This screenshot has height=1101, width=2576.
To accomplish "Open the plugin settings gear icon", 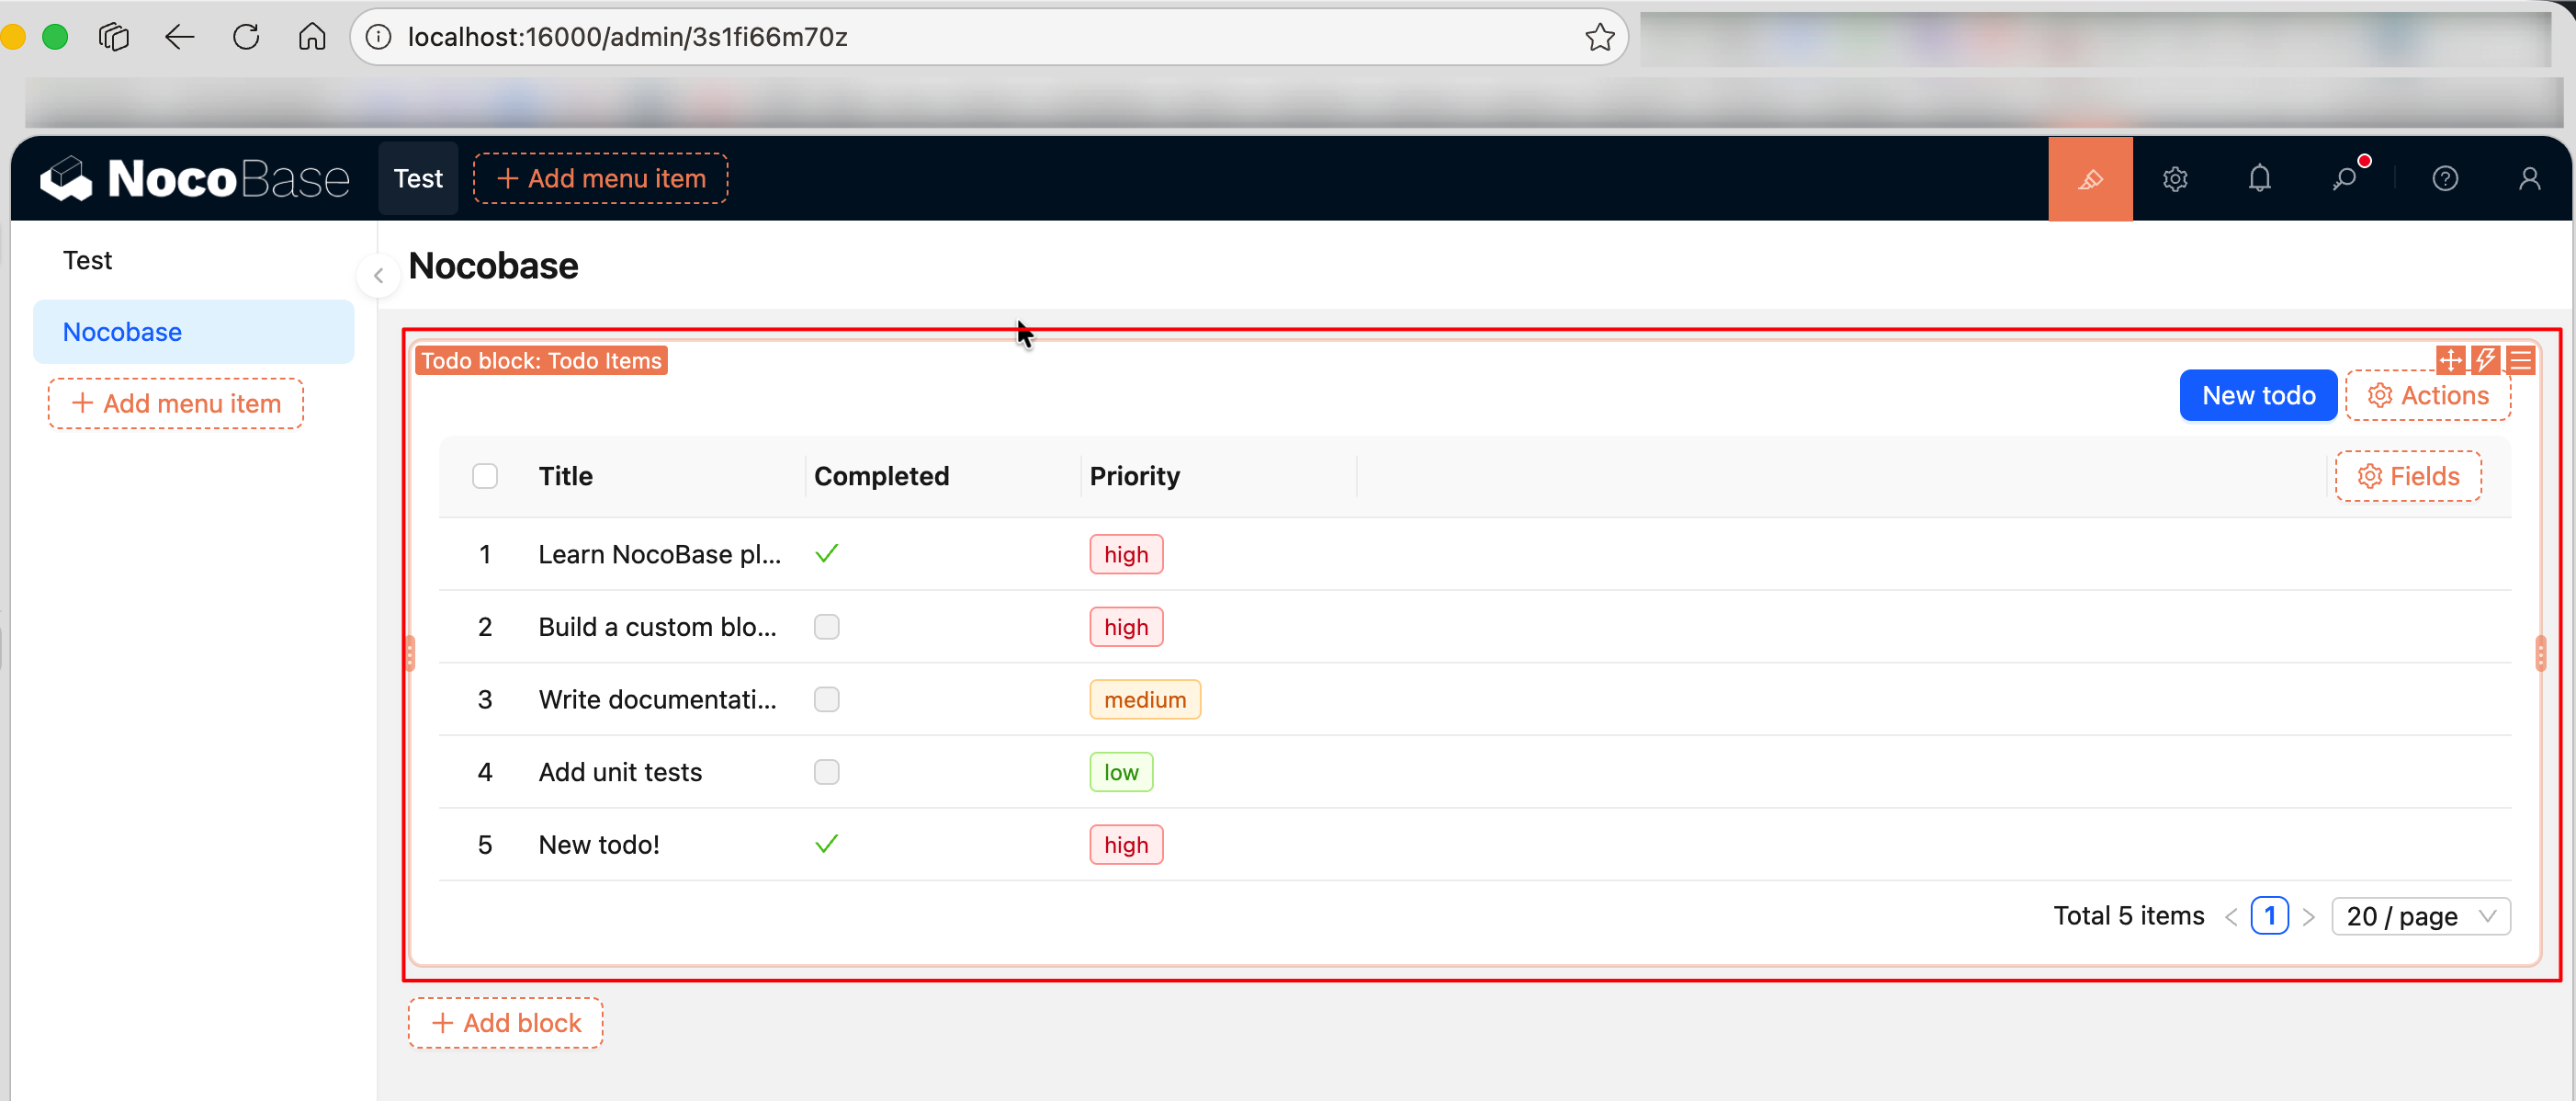I will [x=2176, y=178].
